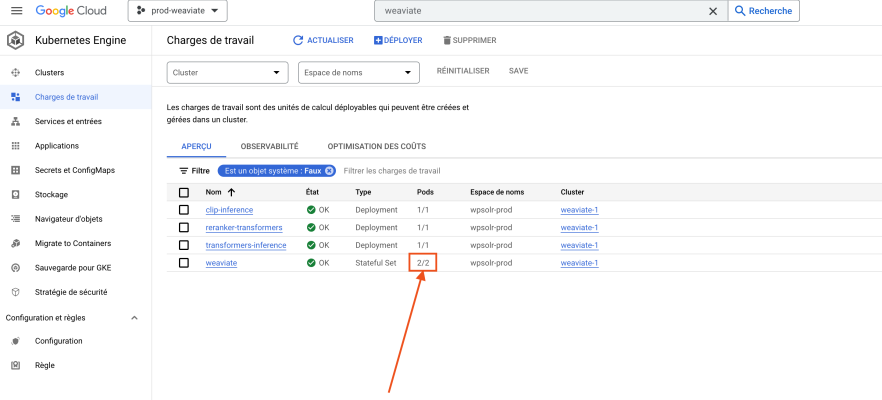The width and height of the screenshot is (882, 400).
Task: Open the transformers-inference workload link
Action: (246, 245)
